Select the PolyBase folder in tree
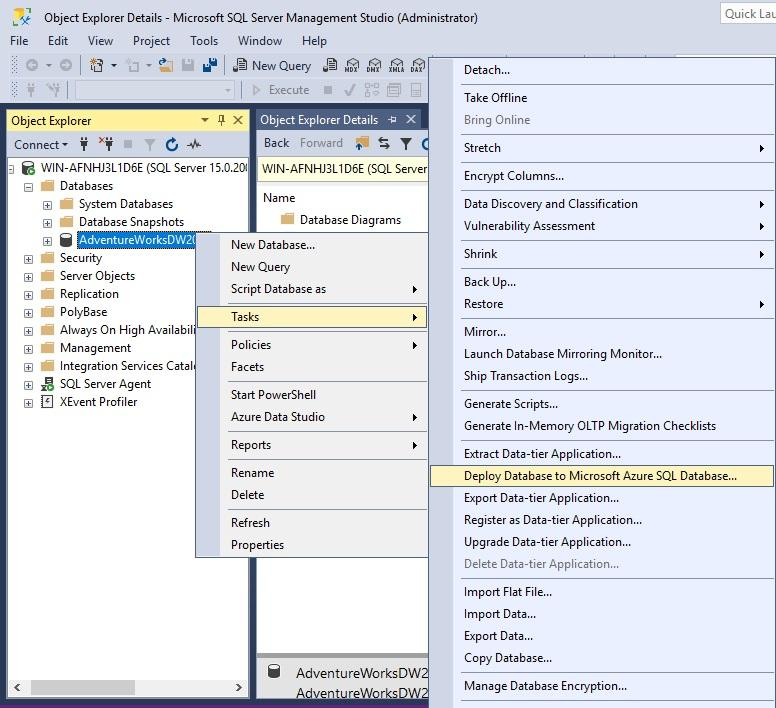Viewport: 776px width, 708px height. [83, 312]
